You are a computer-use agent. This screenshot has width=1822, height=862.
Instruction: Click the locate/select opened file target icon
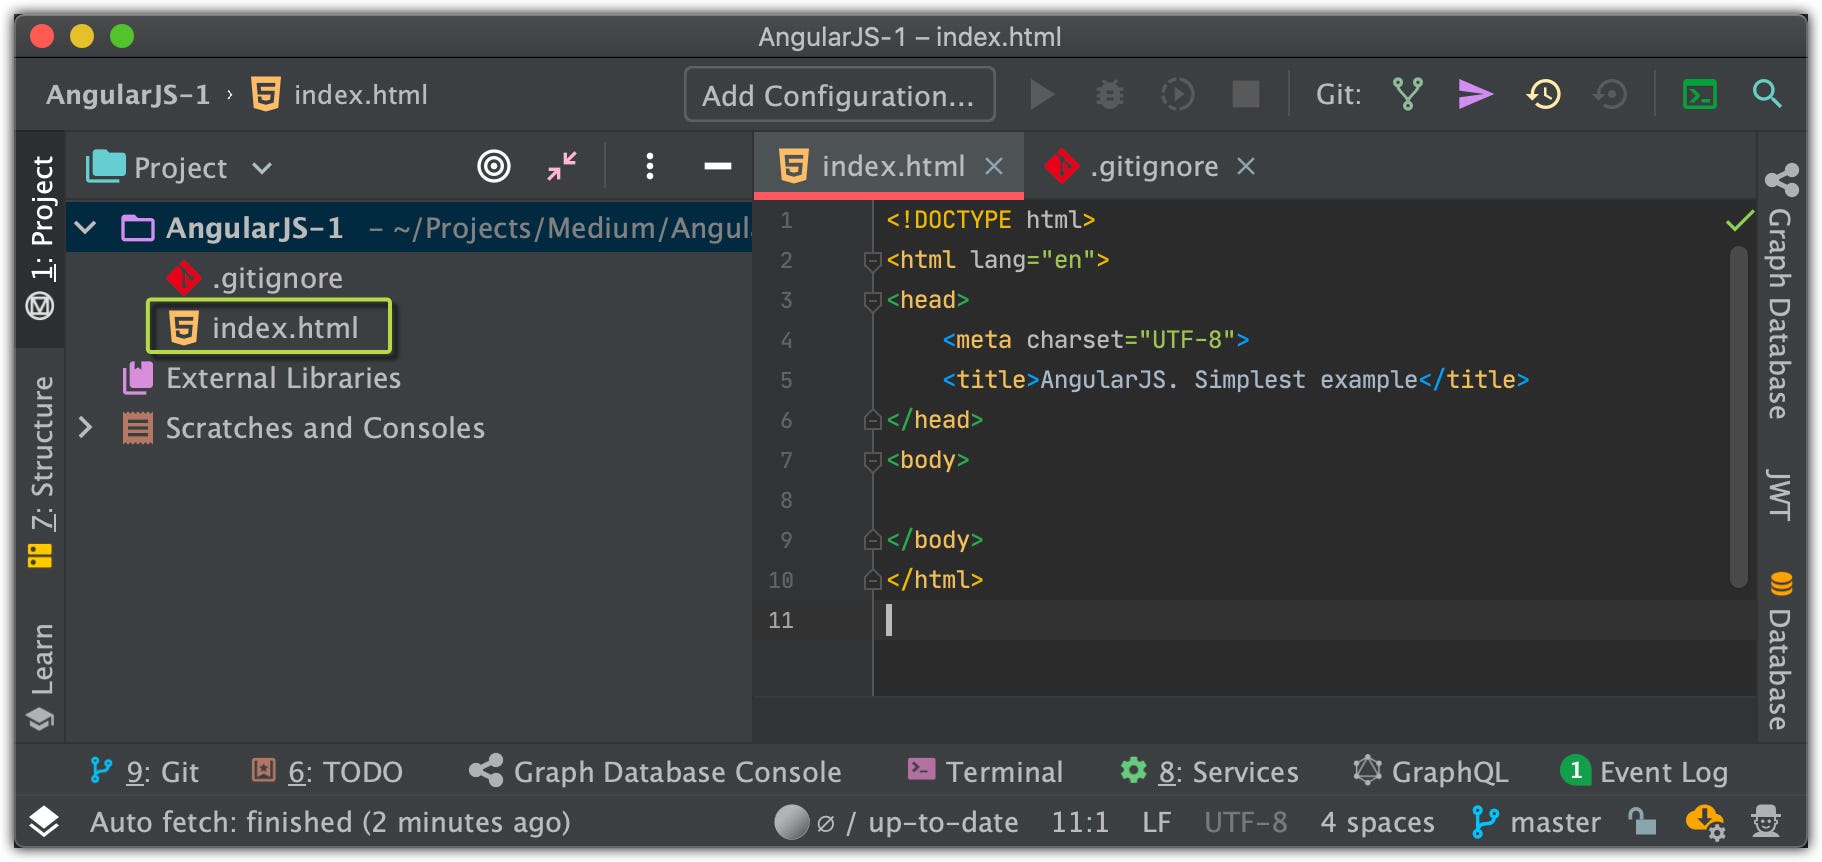tap(494, 166)
